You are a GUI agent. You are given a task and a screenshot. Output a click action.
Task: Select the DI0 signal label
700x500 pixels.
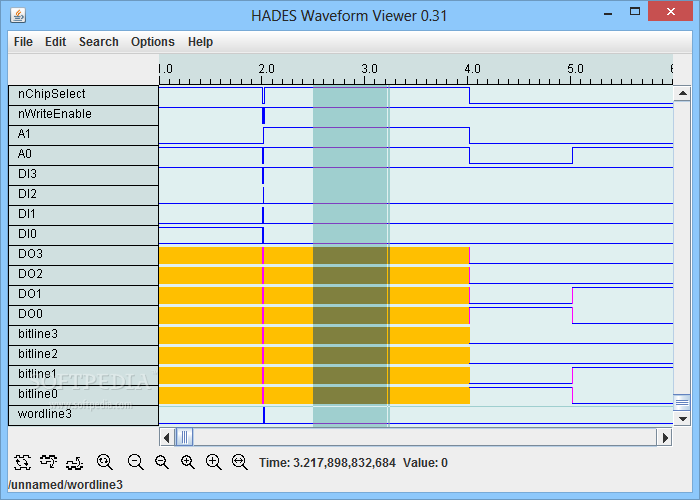(83, 235)
